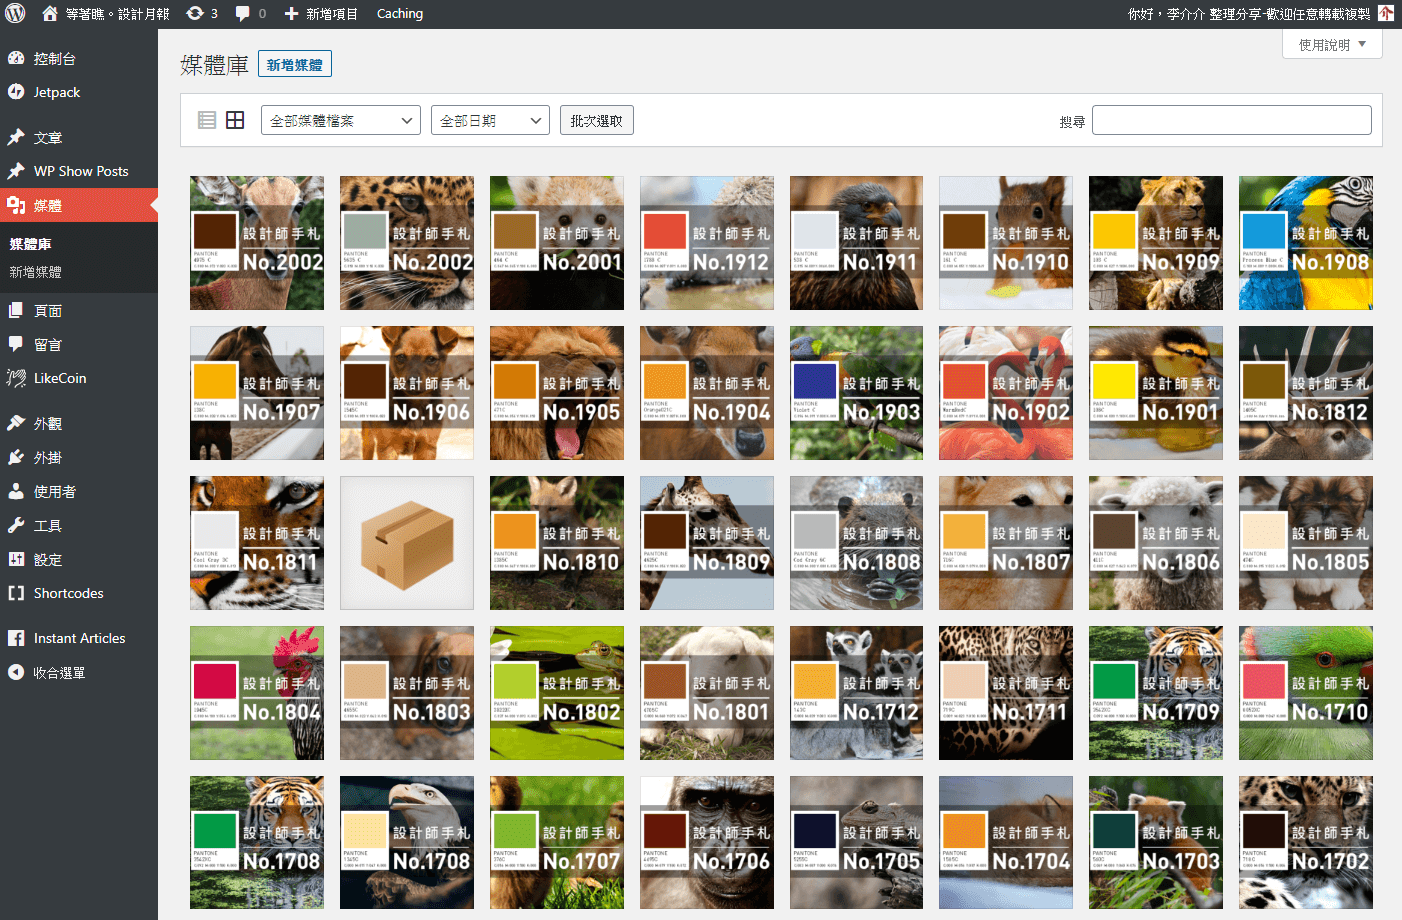
Task: Select the cardboard box package thumbnail
Action: pos(407,543)
